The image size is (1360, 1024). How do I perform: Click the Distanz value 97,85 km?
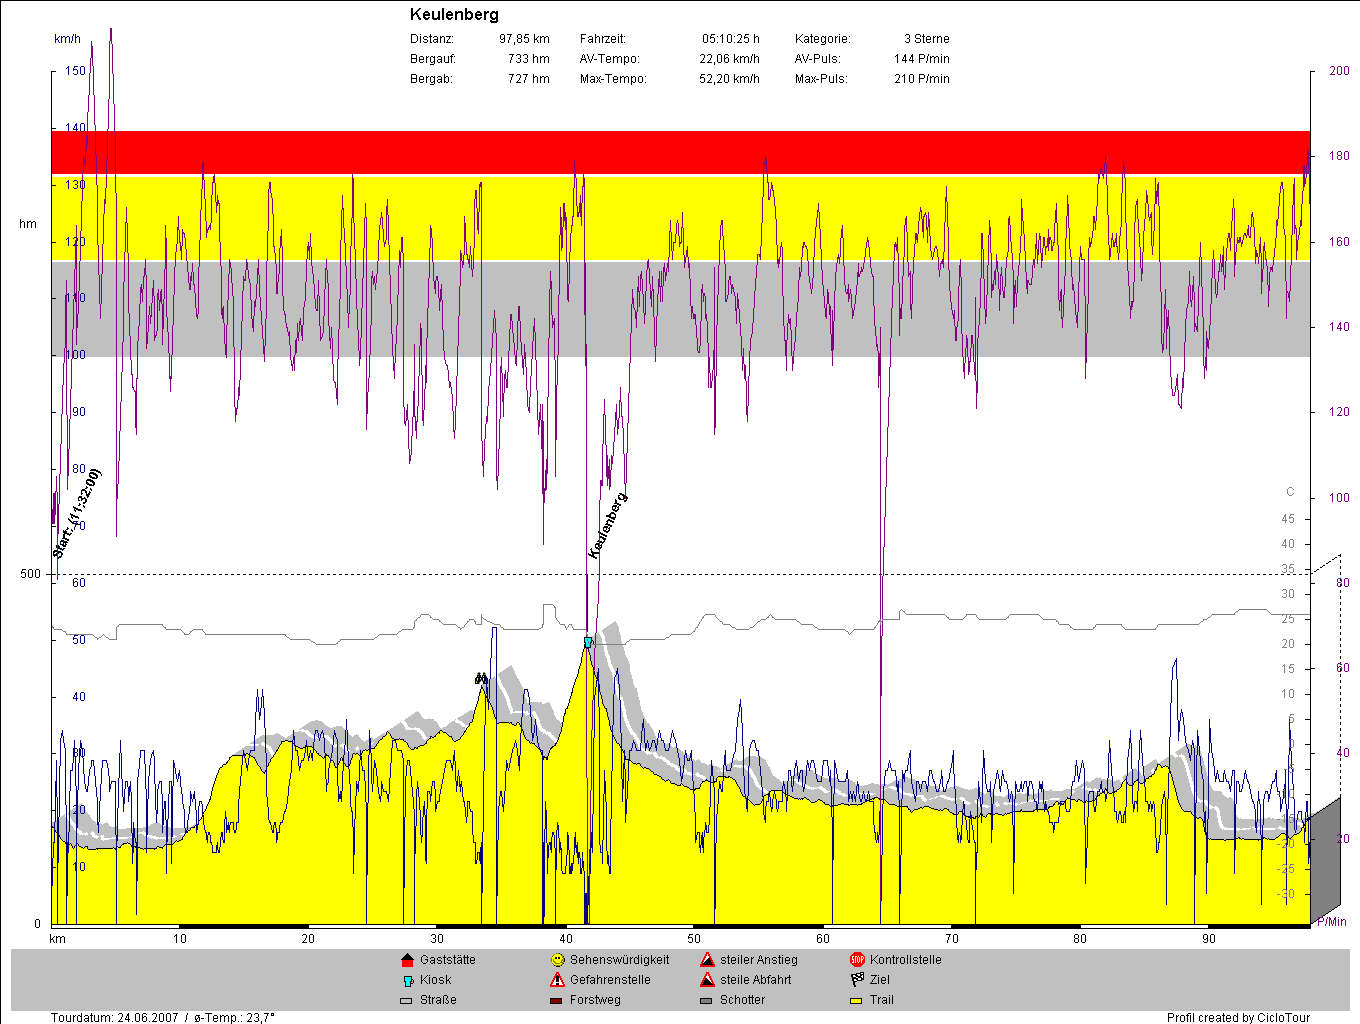(x=524, y=39)
